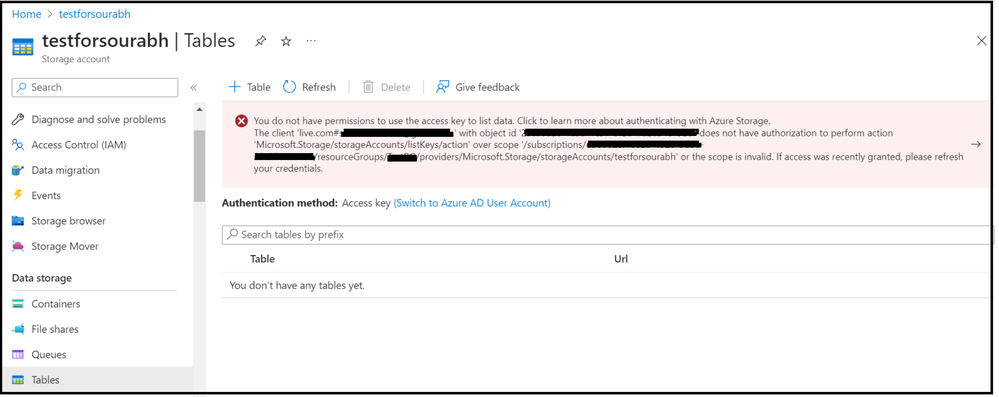The image size is (999, 397).
Task: Open File shares menu item
Action: tap(55, 329)
